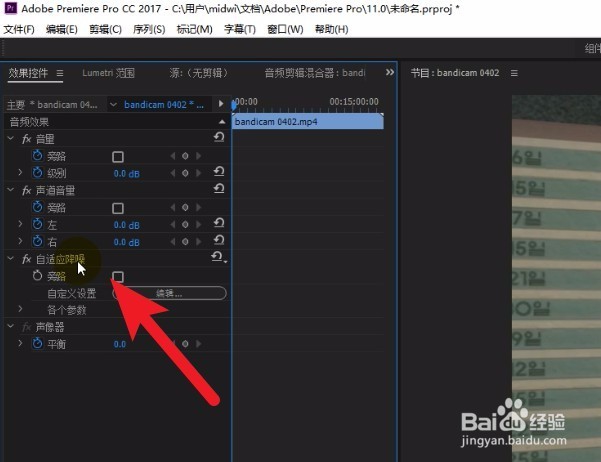Toggle stopwatch animation for 左
The image size is (601, 462).
[x=37, y=224]
